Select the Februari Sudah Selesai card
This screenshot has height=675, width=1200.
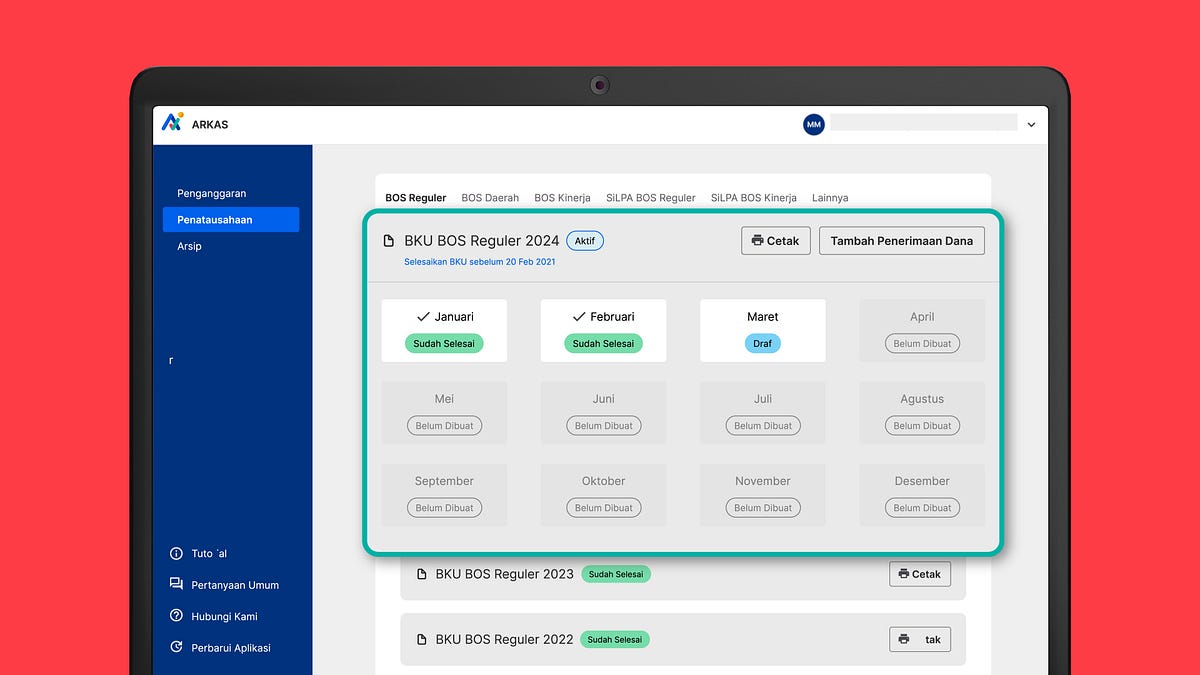coord(603,330)
